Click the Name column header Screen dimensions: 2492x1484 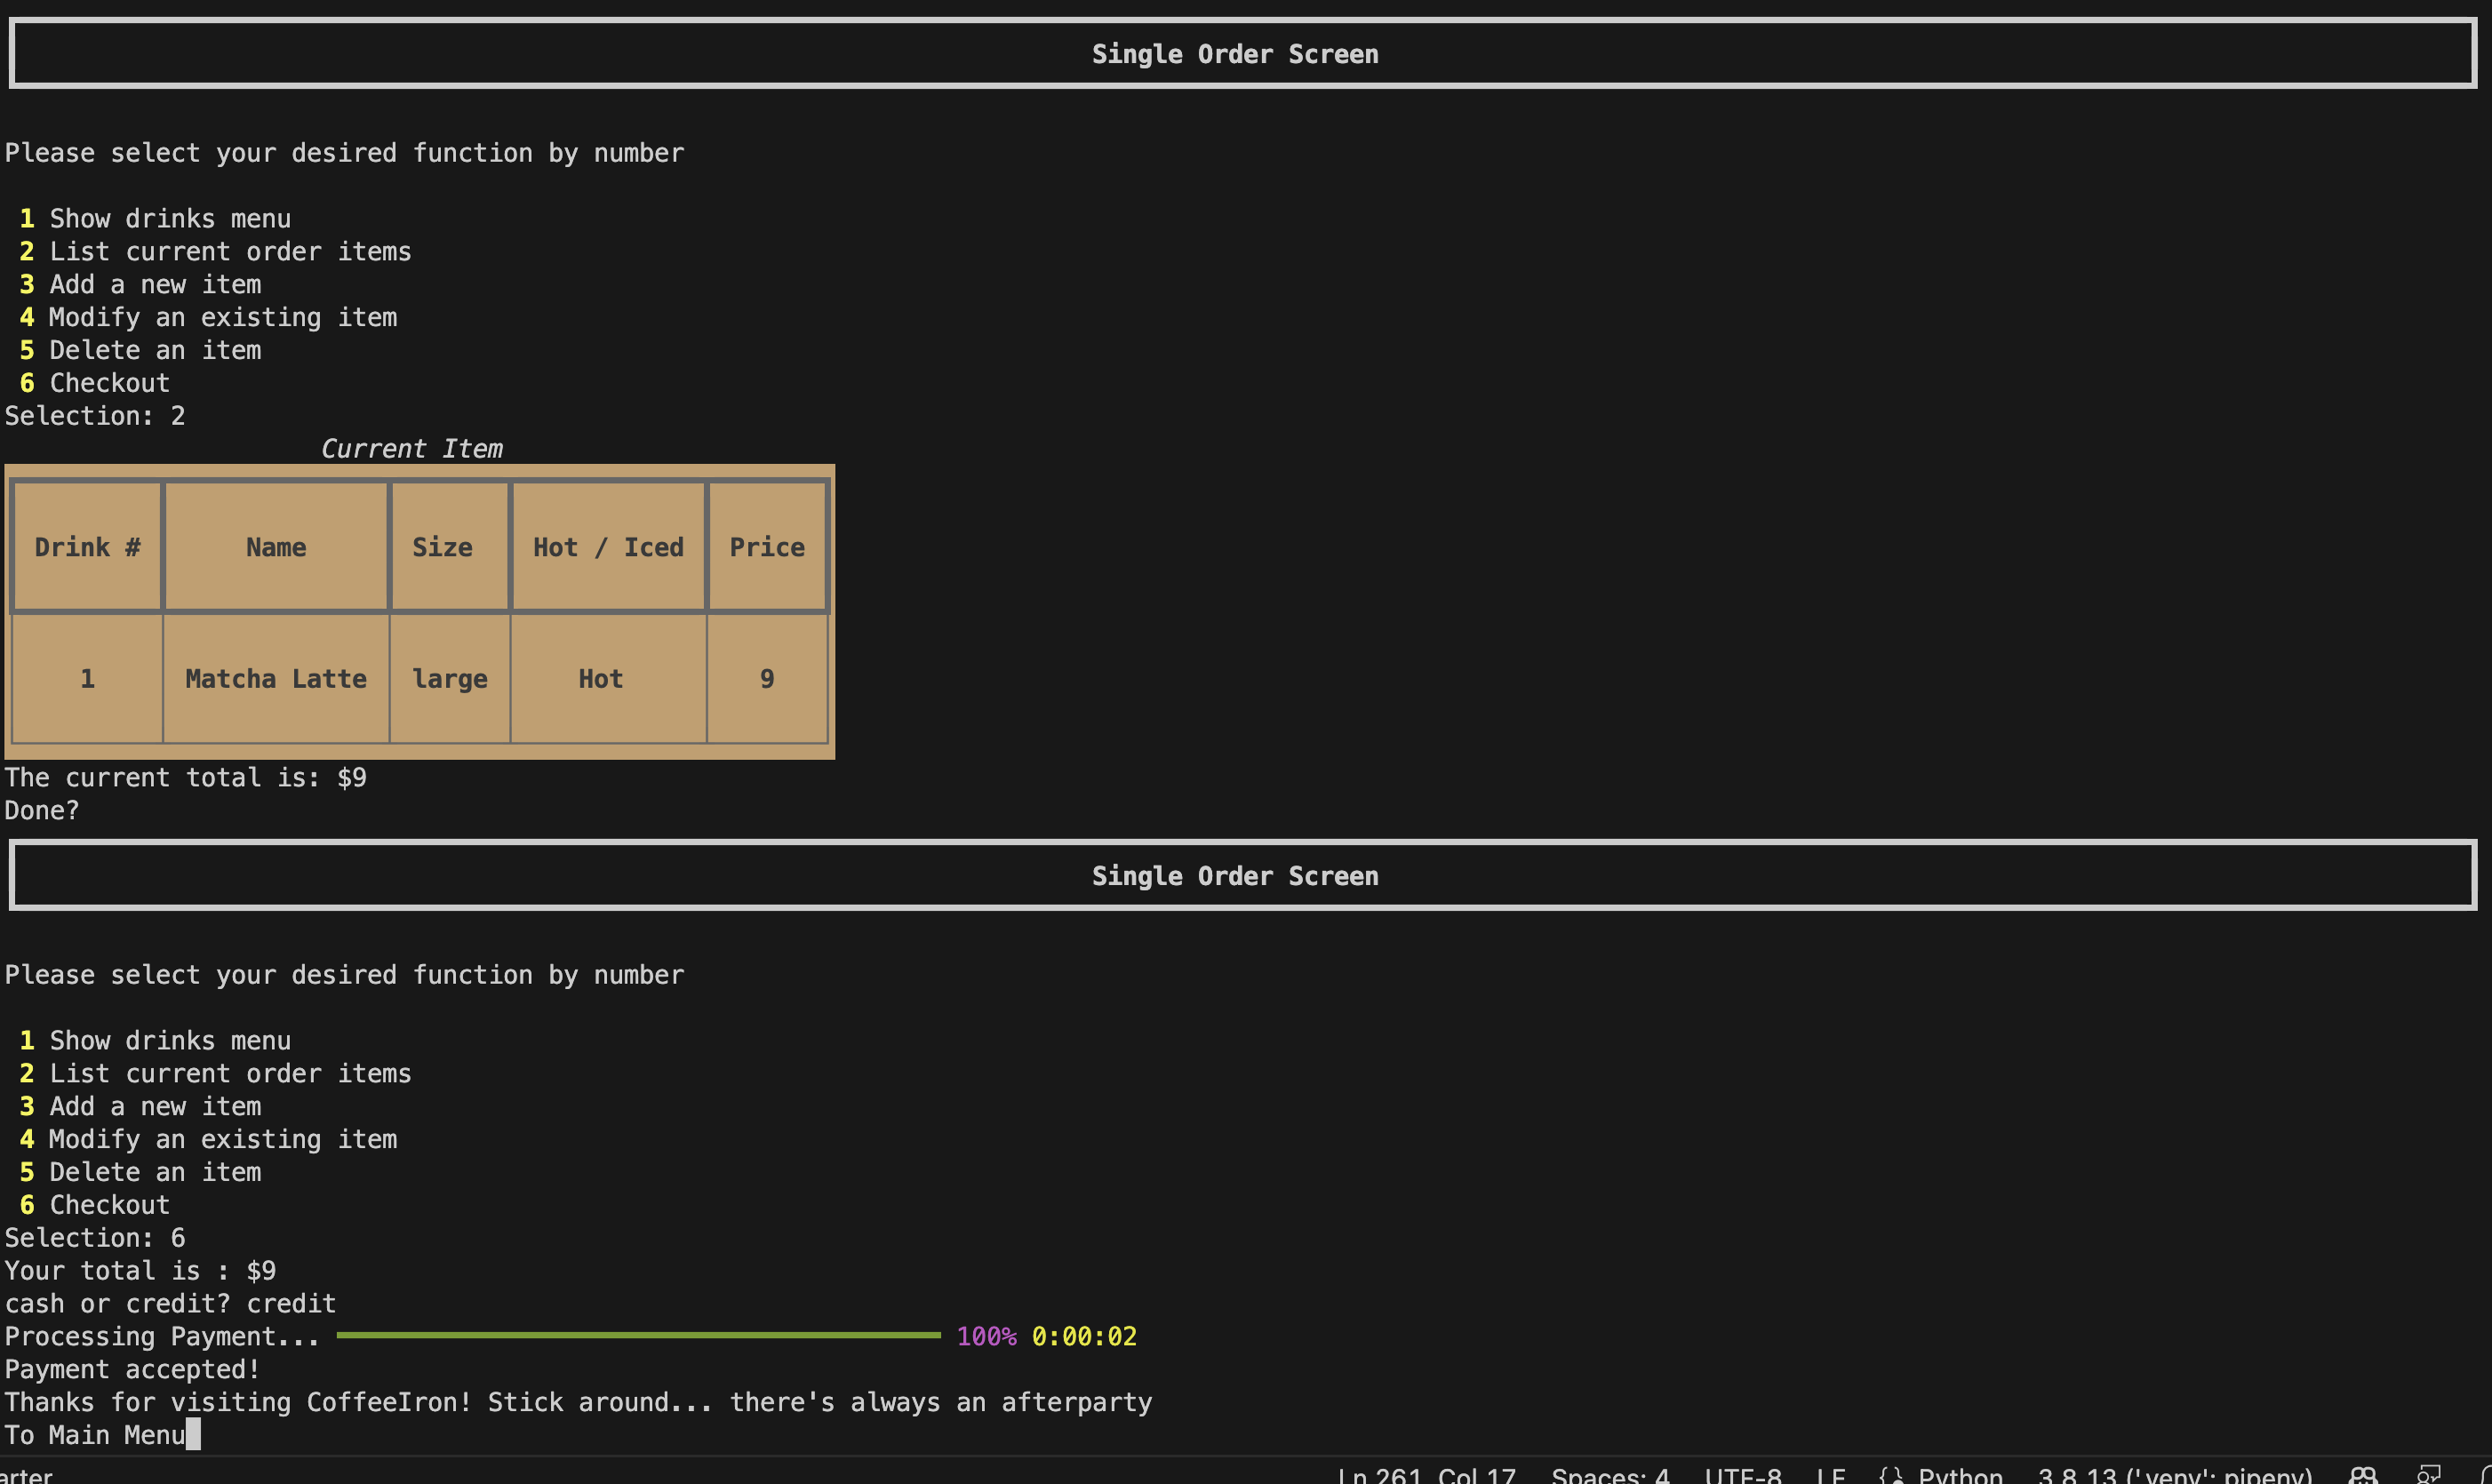pos(276,546)
